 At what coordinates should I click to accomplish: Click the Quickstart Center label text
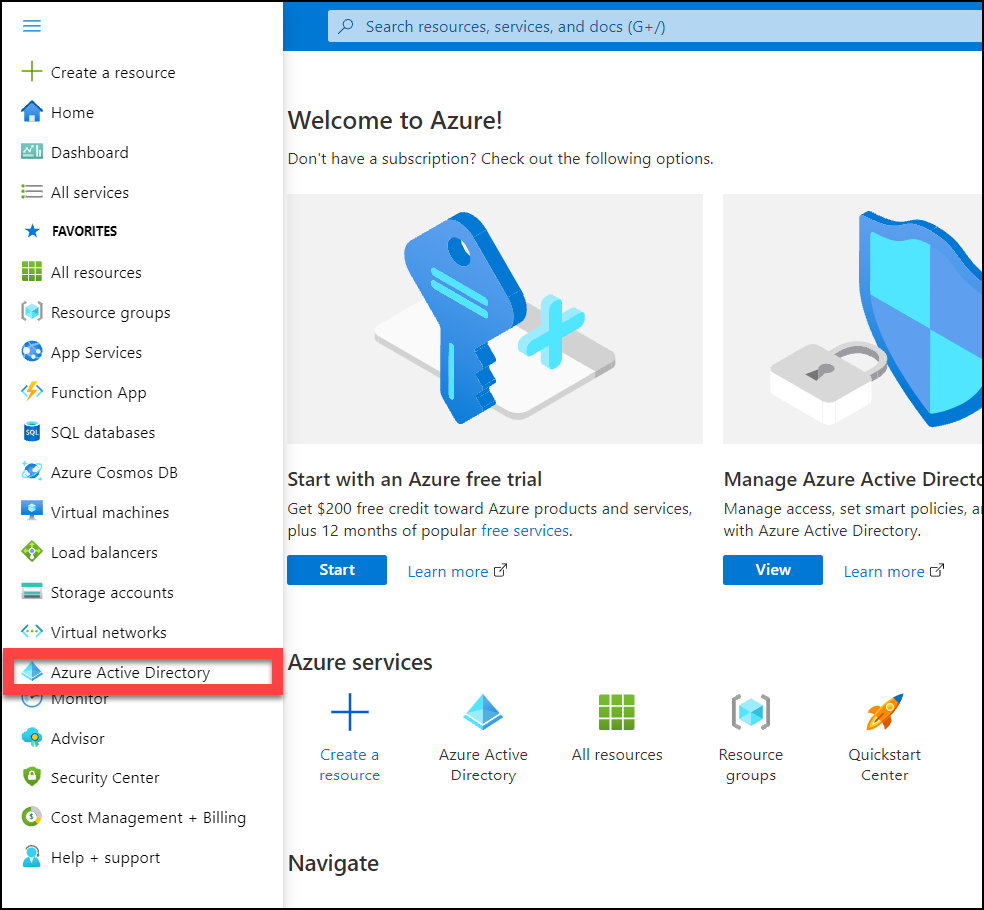pos(884,765)
